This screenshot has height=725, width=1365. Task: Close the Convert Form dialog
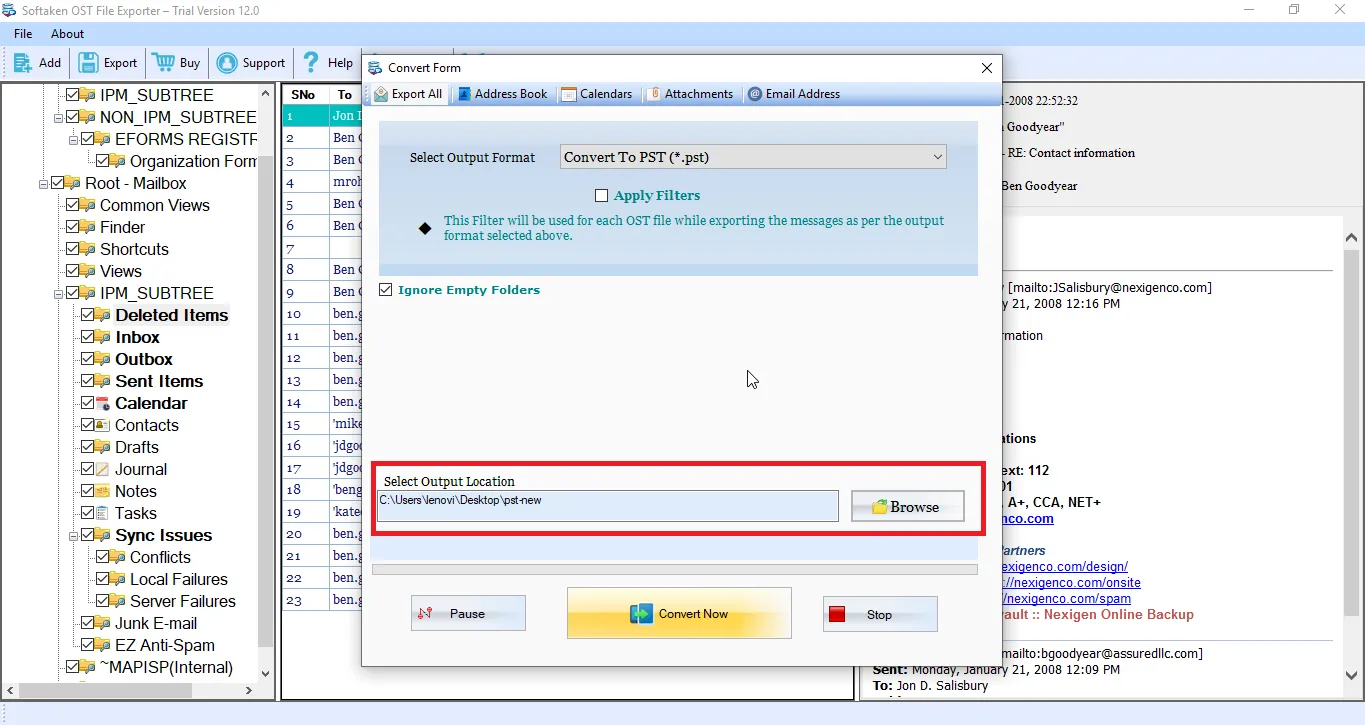click(x=987, y=68)
